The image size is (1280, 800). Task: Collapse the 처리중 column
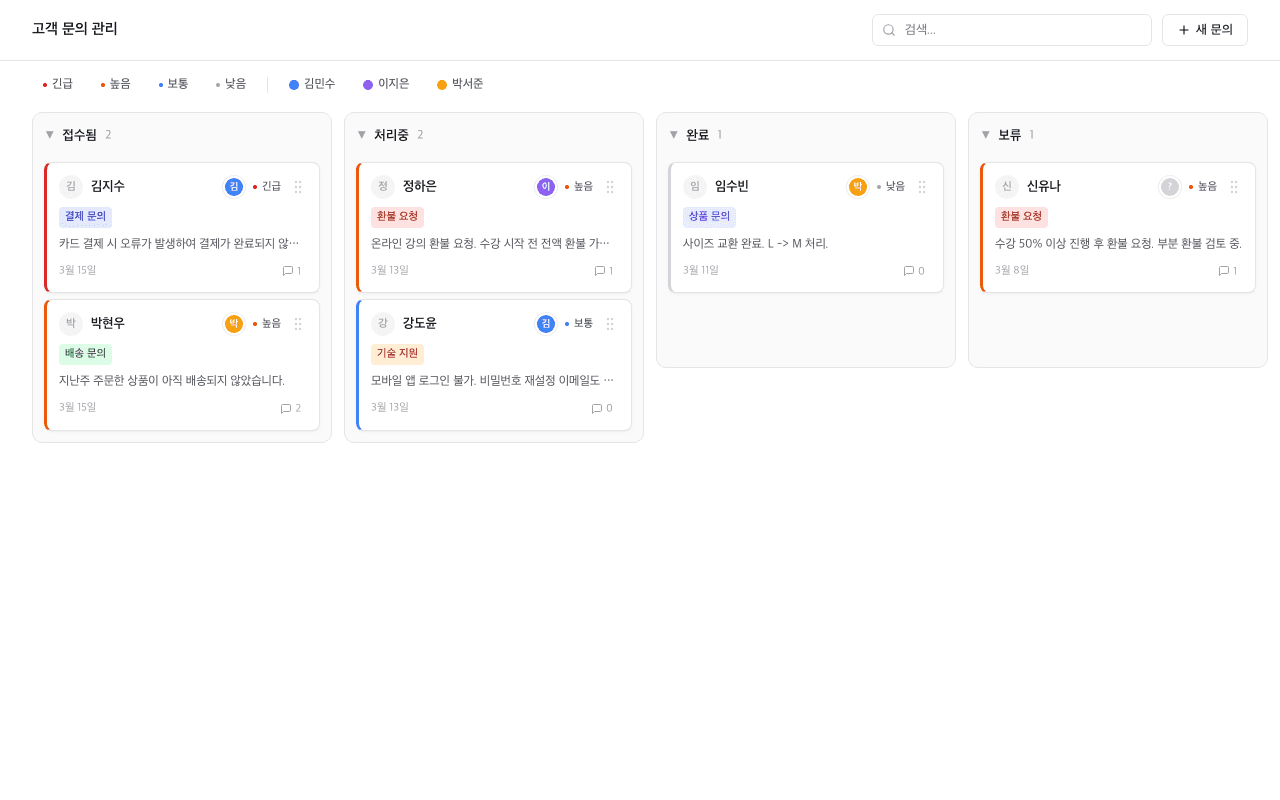360,134
